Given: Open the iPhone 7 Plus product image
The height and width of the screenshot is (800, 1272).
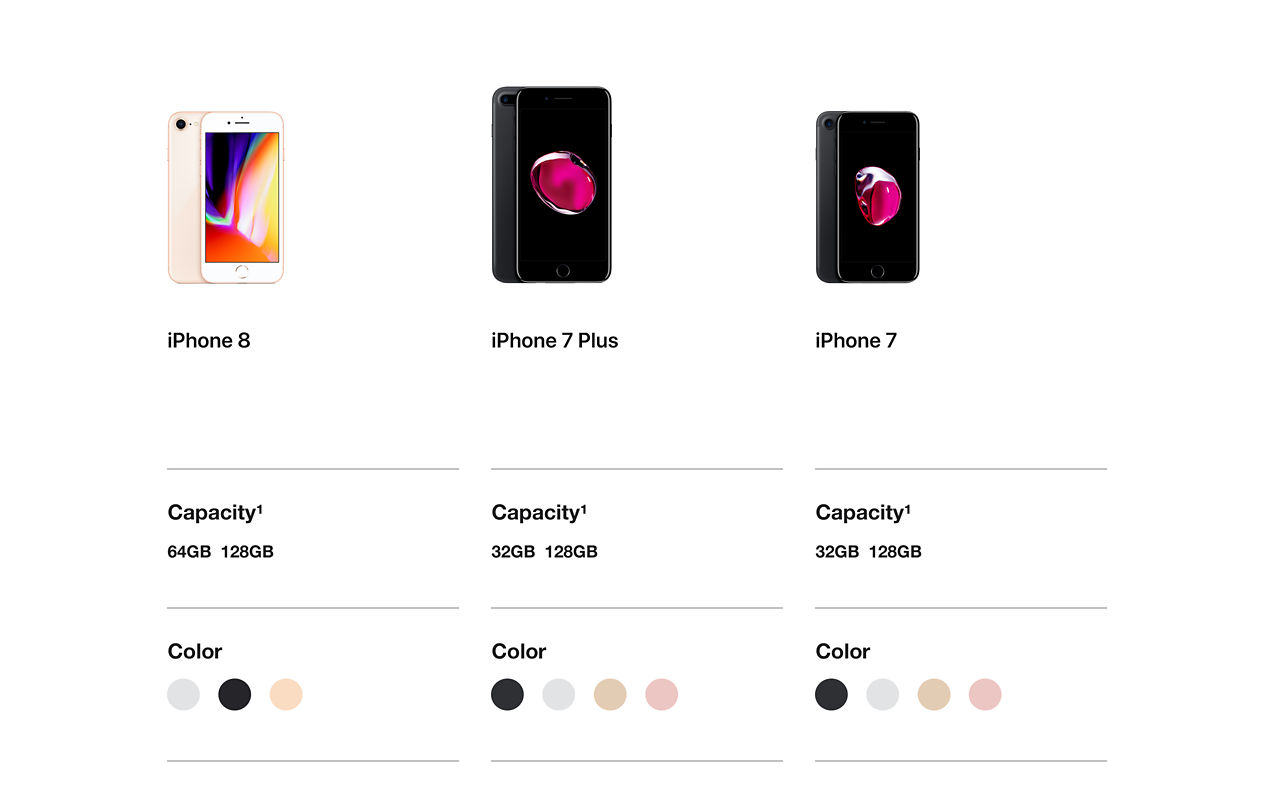Looking at the screenshot, I should [551, 185].
